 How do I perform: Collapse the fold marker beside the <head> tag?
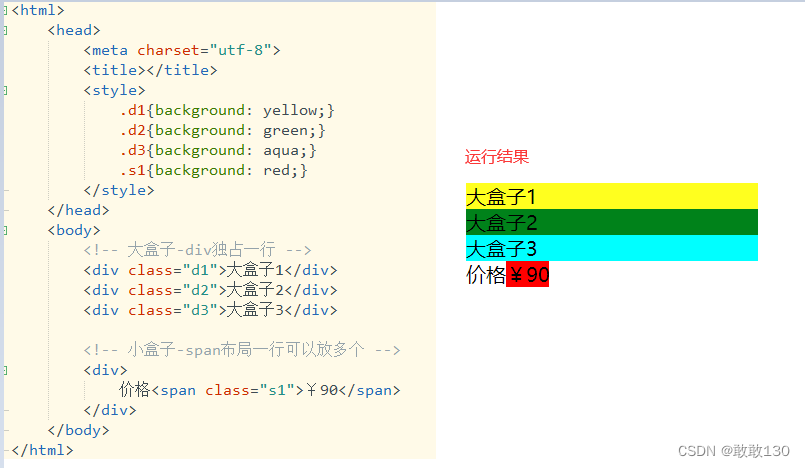pyautogui.click(x=5, y=30)
